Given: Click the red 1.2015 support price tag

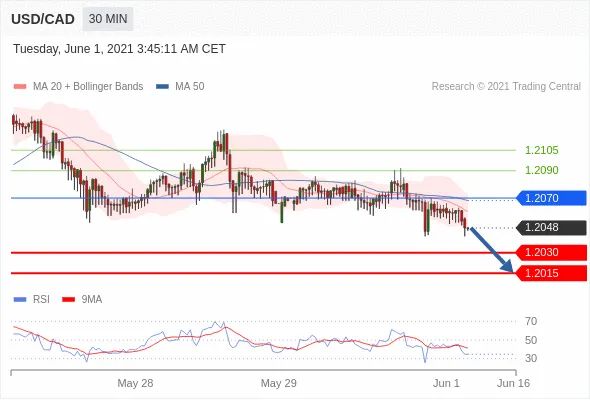Looking at the screenshot, I should click(x=551, y=273).
